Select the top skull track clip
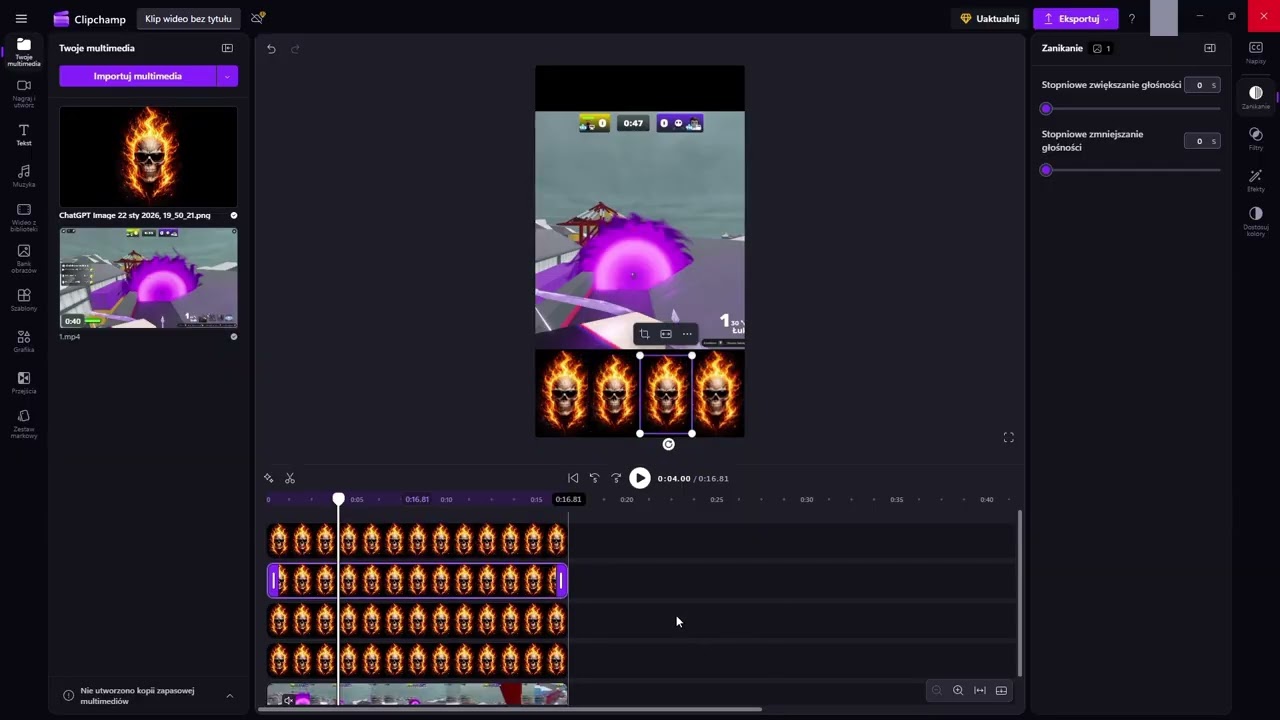The width and height of the screenshot is (1280, 720). (x=417, y=541)
